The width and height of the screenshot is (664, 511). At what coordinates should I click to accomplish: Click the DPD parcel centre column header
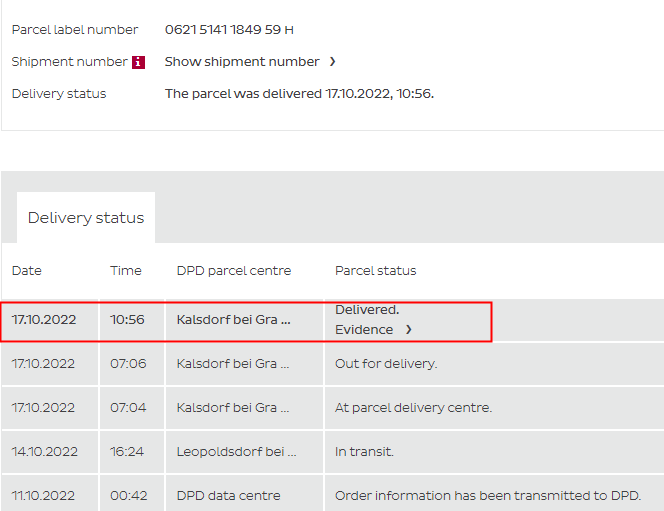coord(234,271)
